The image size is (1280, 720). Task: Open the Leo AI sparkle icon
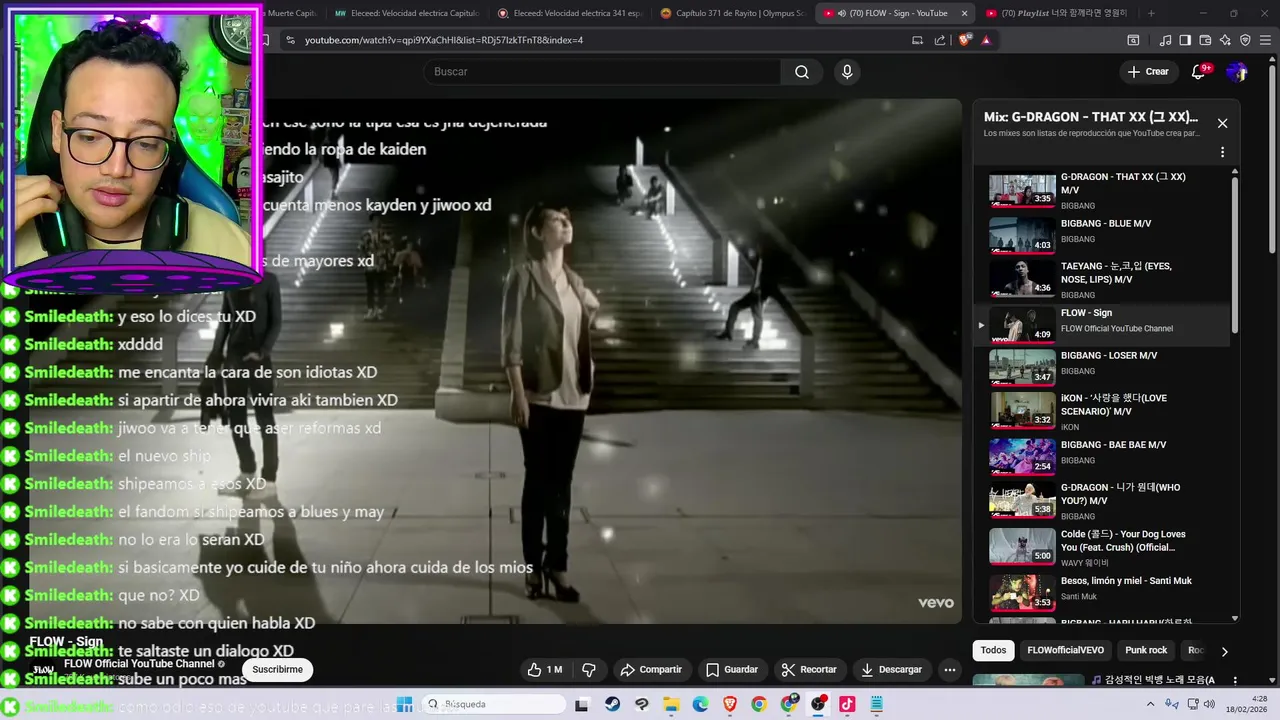(x=1225, y=40)
